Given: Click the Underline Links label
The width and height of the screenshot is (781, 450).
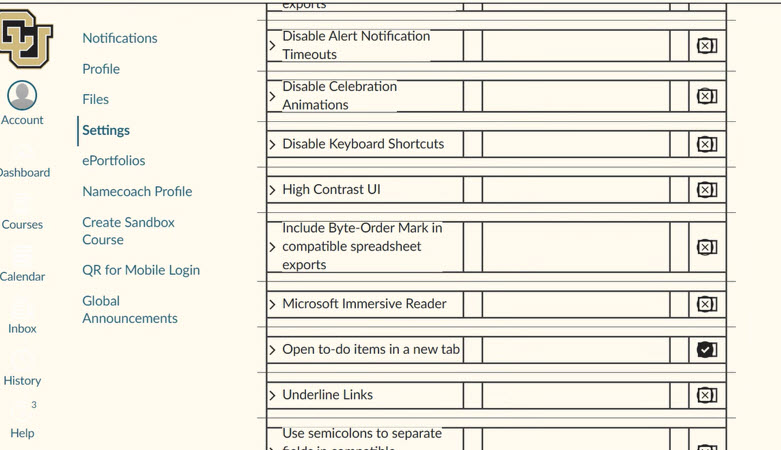Looking at the screenshot, I should (327, 395).
